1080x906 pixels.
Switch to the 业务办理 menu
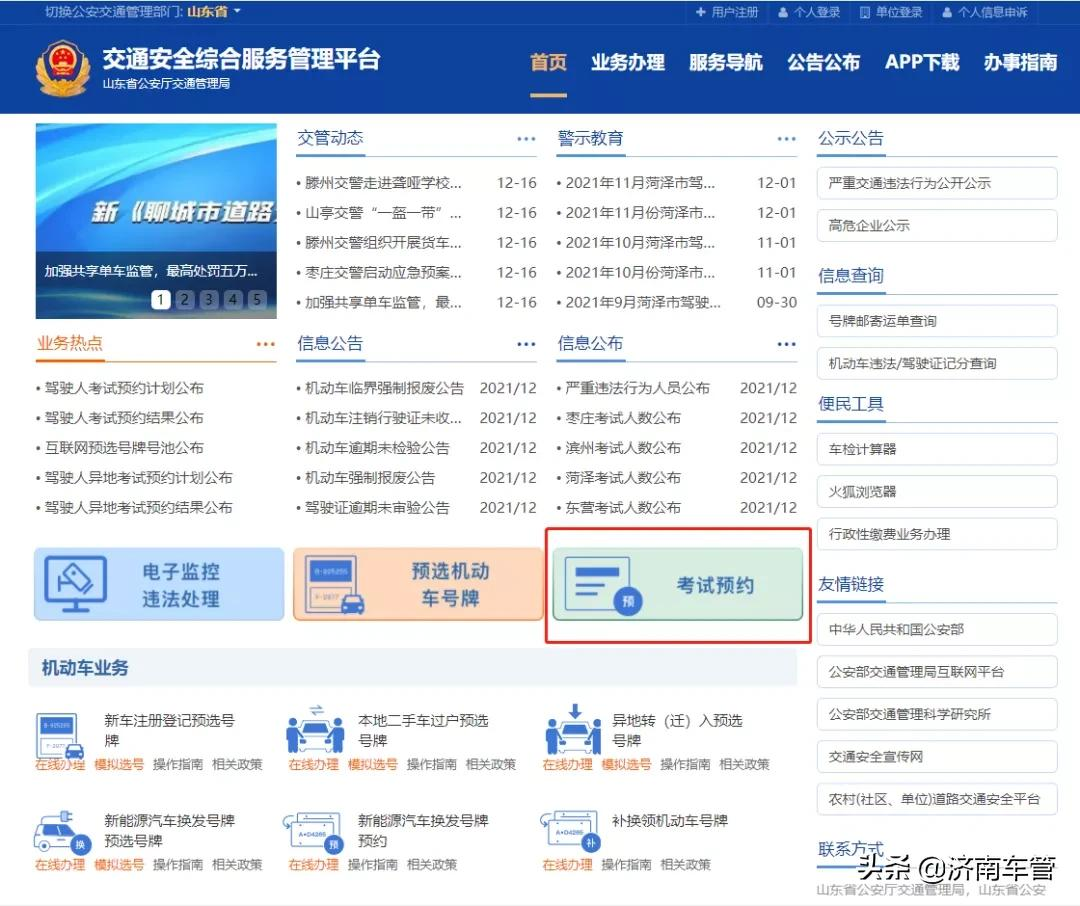coord(627,63)
